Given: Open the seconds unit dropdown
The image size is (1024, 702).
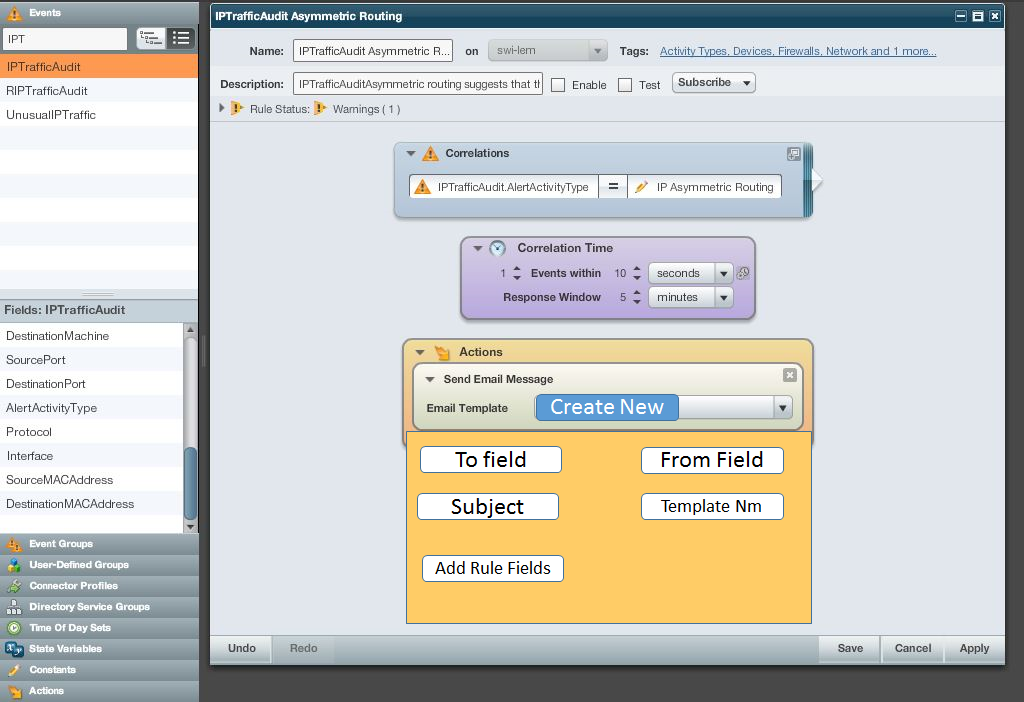Looking at the screenshot, I should [x=724, y=273].
